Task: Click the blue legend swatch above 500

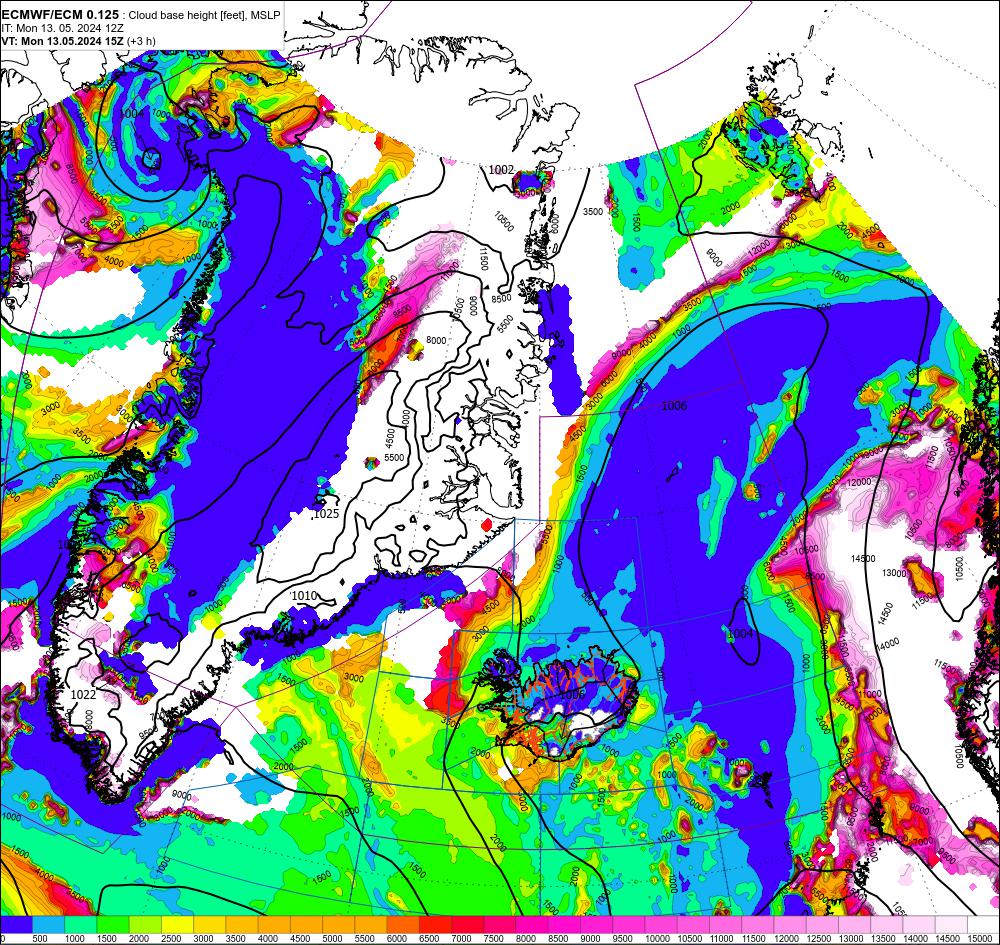Action: tap(48, 925)
